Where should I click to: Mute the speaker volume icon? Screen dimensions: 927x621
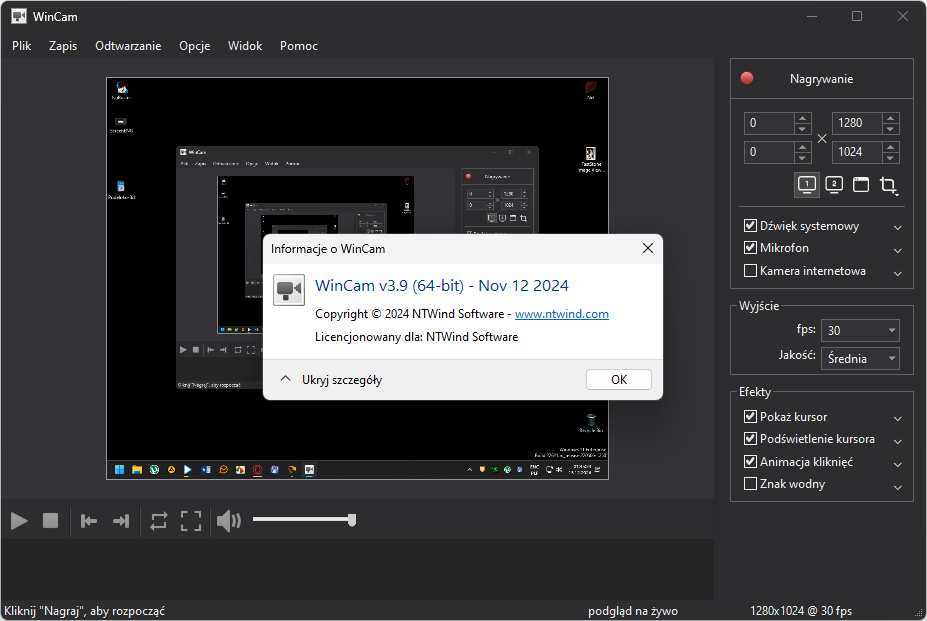(229, 521)
